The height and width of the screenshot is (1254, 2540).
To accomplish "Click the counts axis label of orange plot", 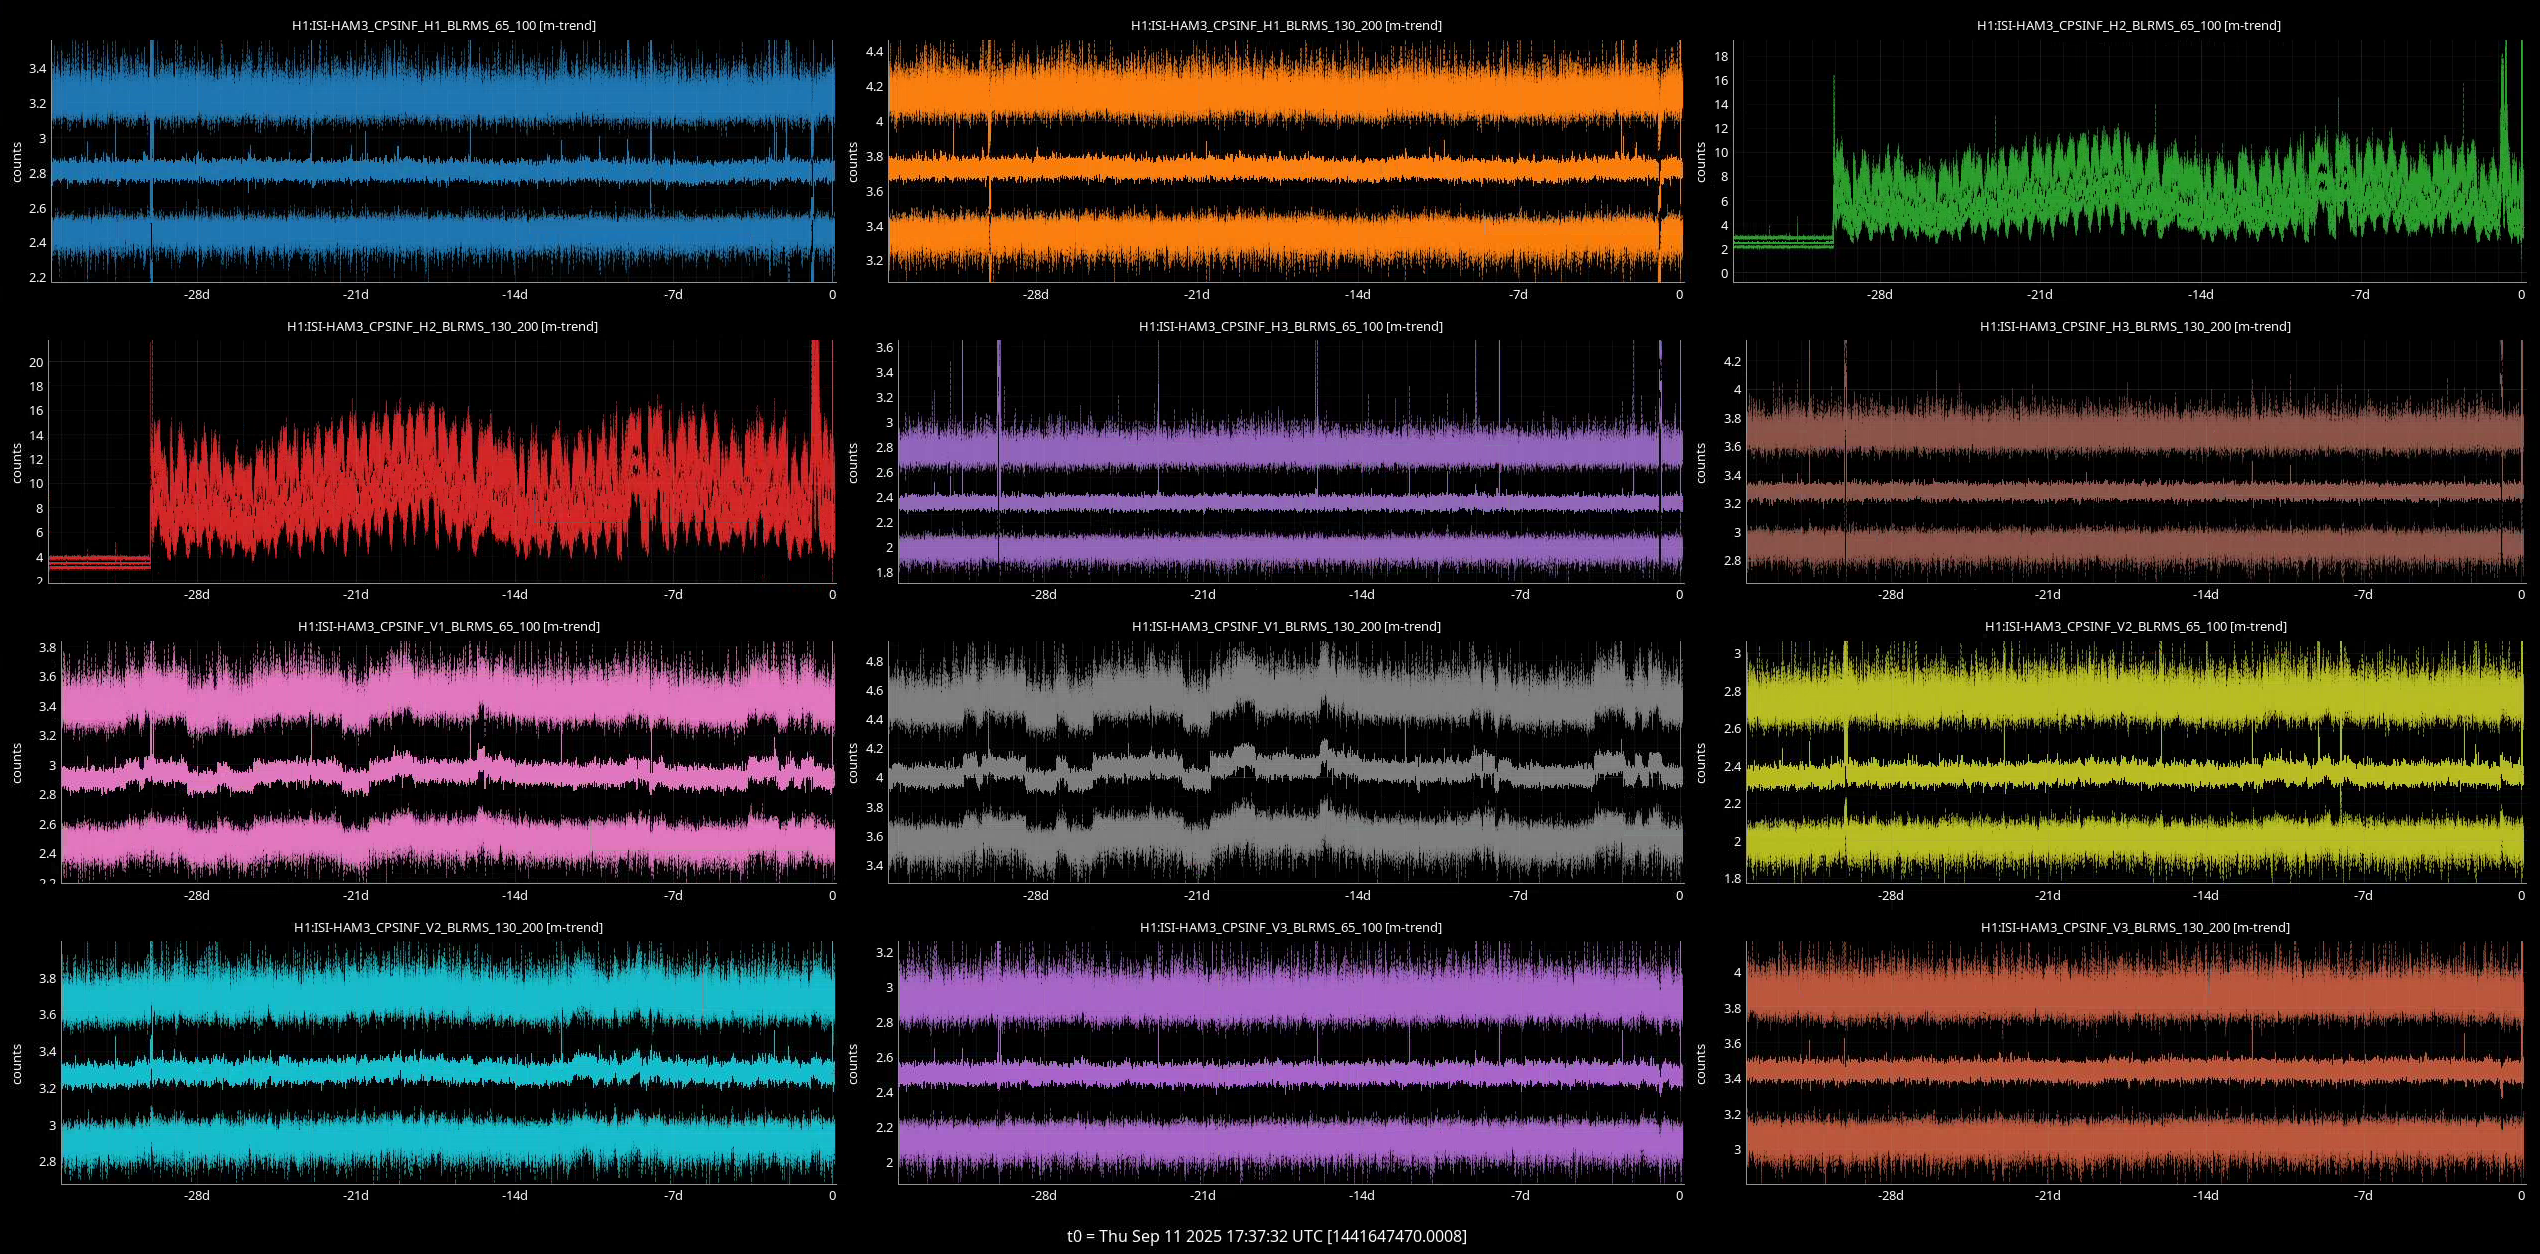I will coord(853,162).
